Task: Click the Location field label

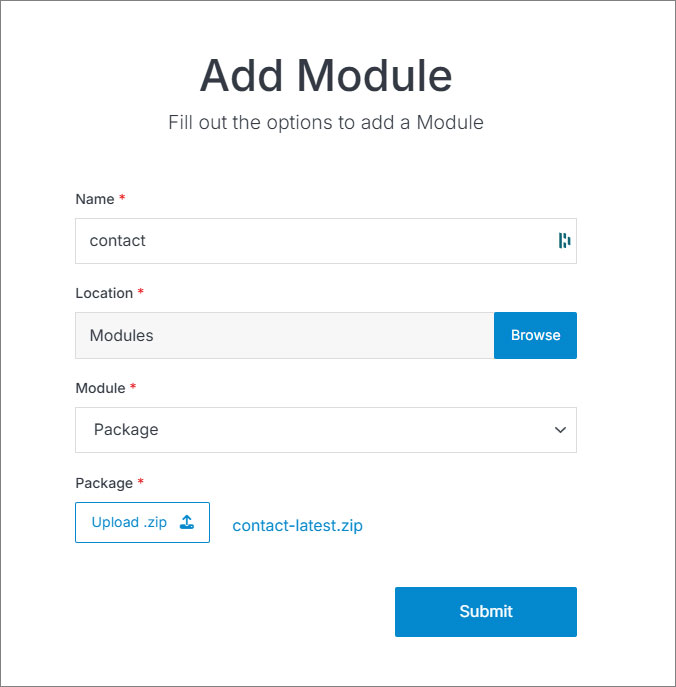Action: (x=104, y=293)
